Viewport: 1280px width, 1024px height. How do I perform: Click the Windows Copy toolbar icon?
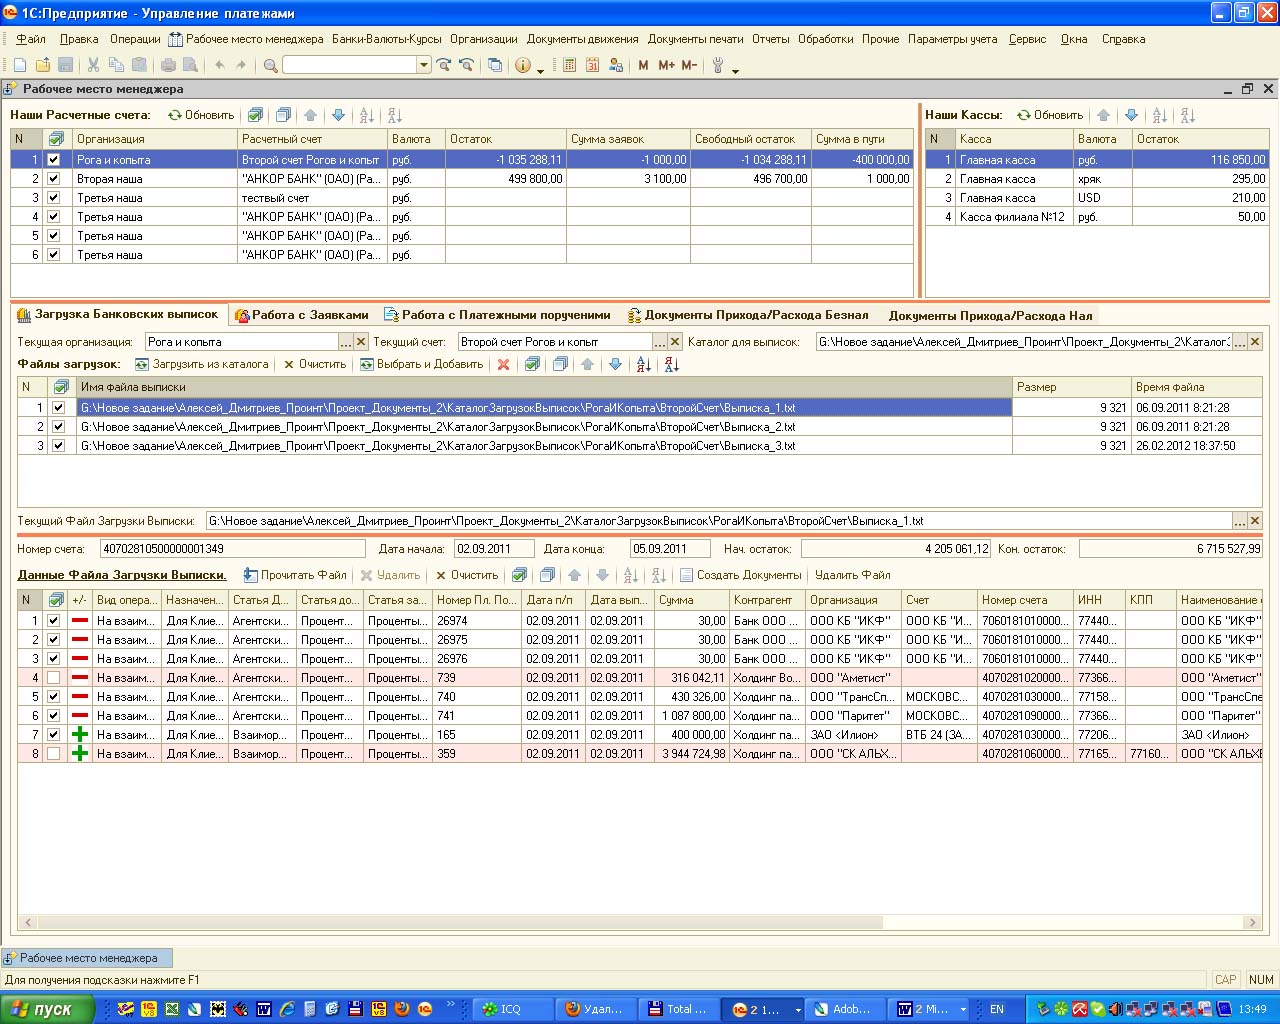494,65
